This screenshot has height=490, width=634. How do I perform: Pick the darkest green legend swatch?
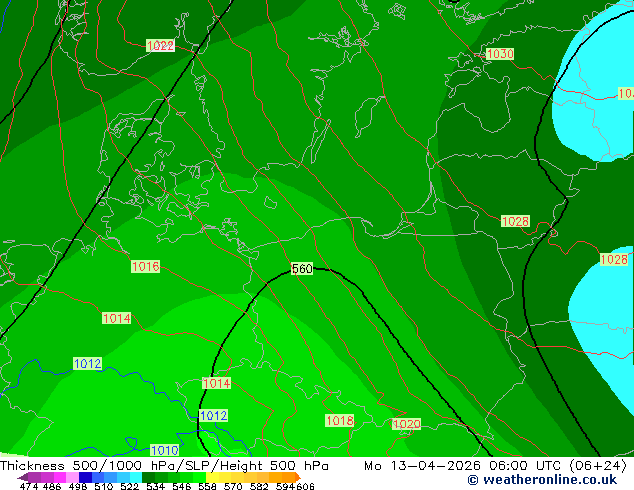tap(148, 477)
